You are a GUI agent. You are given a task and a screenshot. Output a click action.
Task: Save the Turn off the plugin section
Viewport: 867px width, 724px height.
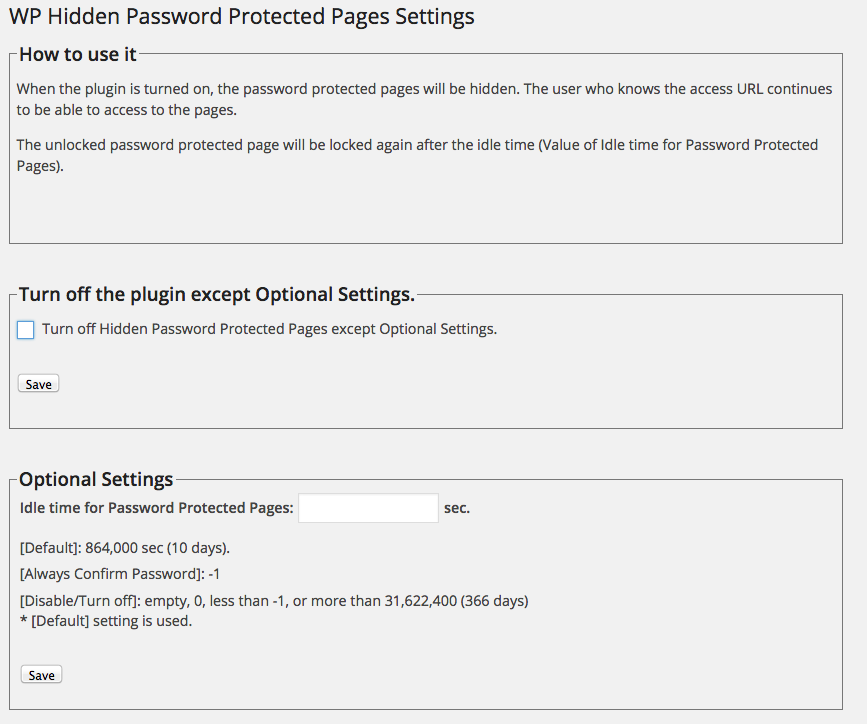(38, 384)
